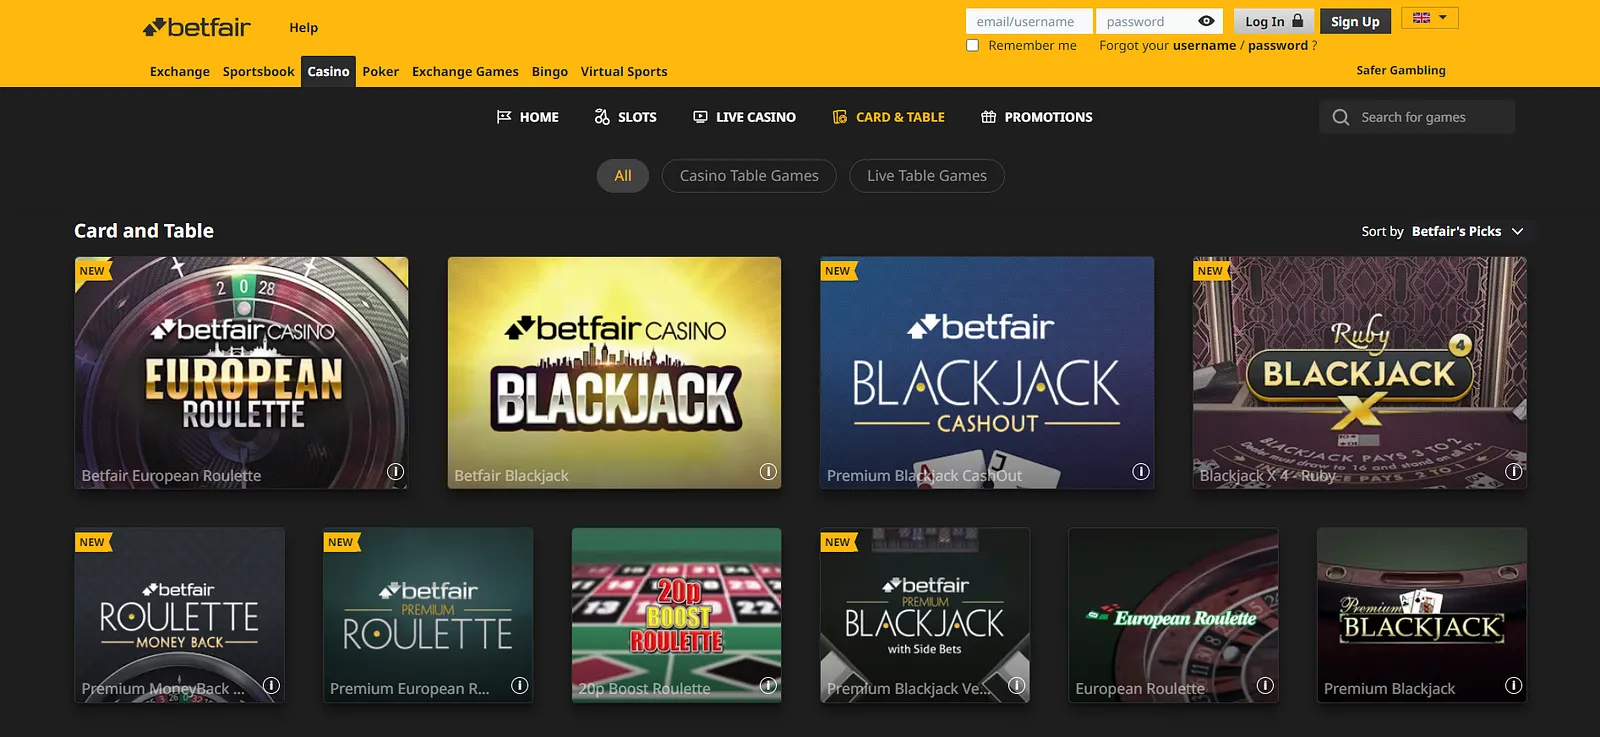Filter by Casino Table Games
The height and width of the screenshot is (737, 1600).
click(x=749, y=176)
